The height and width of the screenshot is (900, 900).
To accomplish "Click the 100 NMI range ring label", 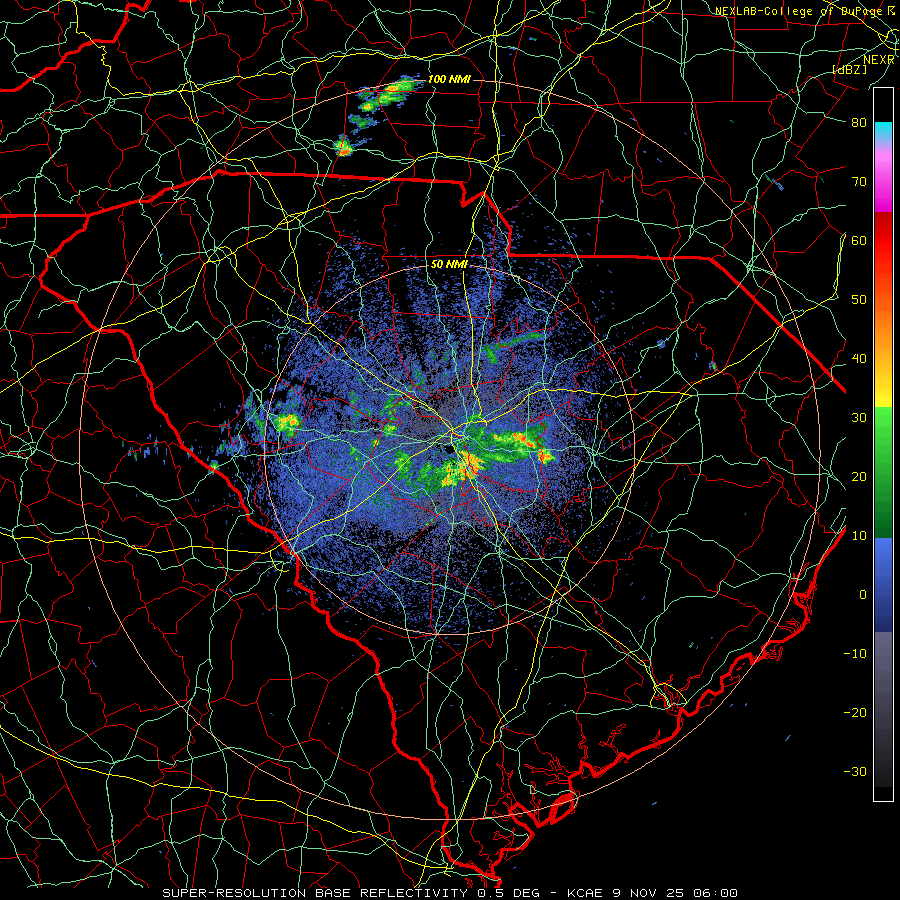I will [449, 79].
